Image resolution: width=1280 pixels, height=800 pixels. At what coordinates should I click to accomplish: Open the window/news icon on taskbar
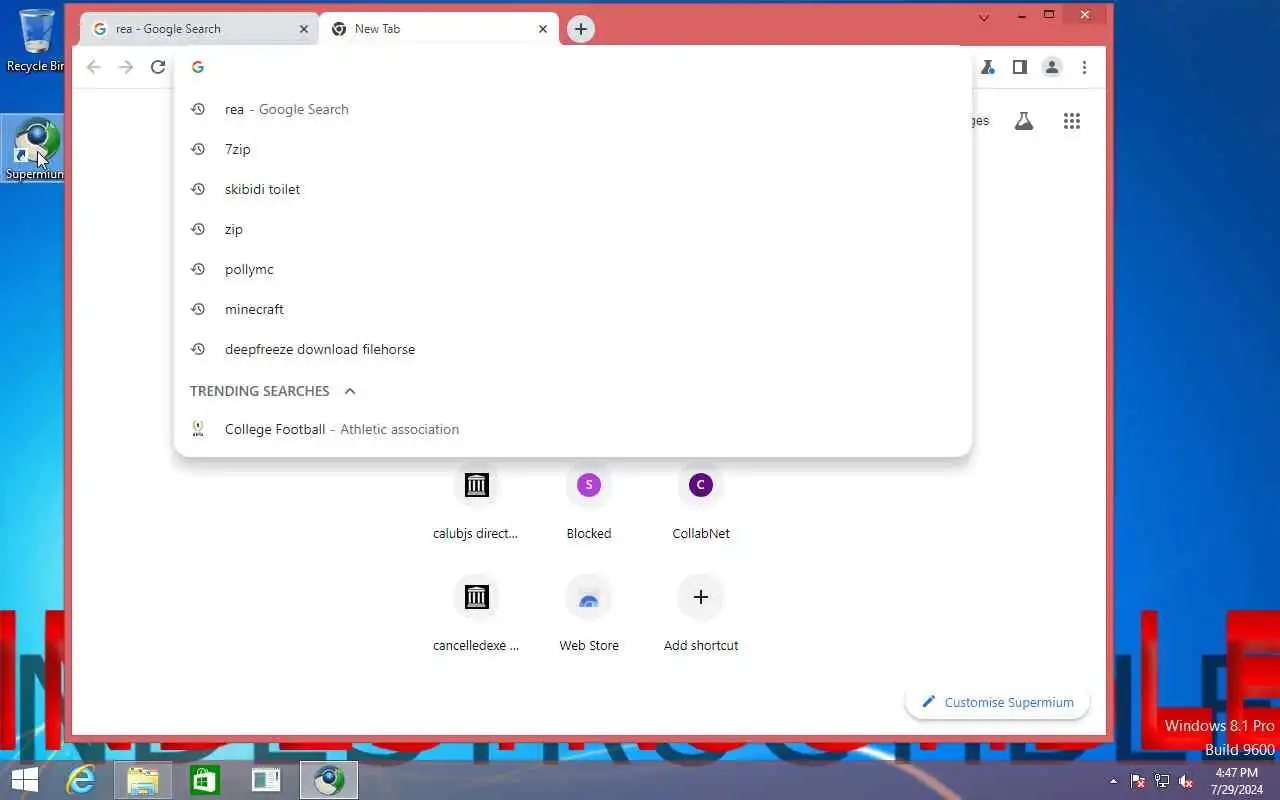click(x=267, y=780)
